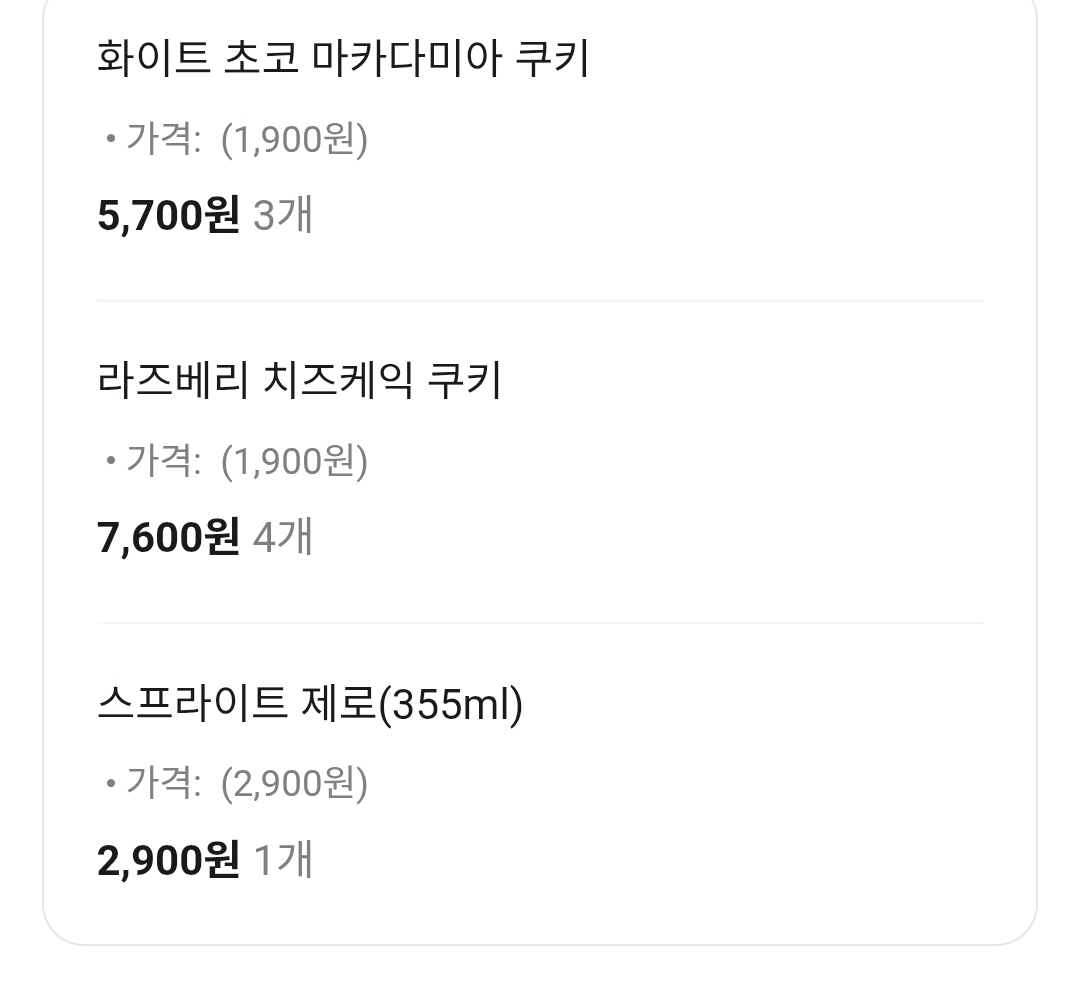Click the bold 2,900원 total price
Viewport: 1079px width, 988px height.
[168, 860]
